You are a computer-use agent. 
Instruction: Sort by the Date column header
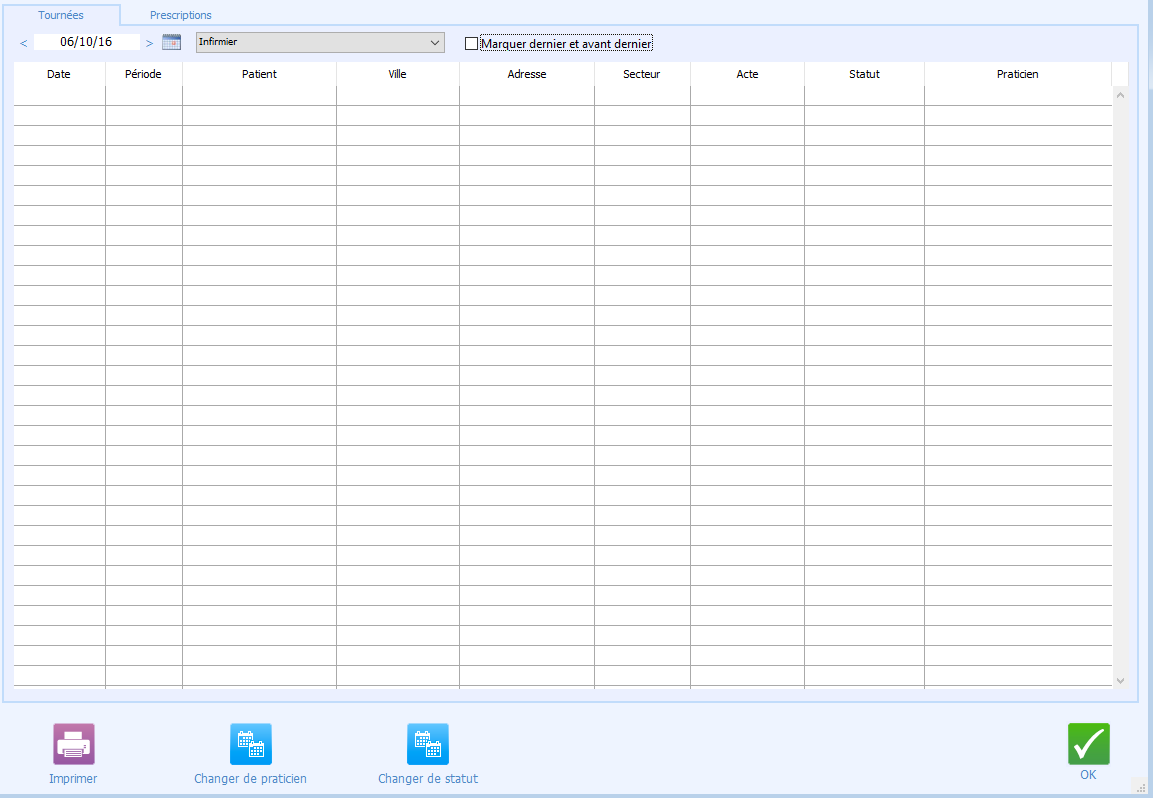pyautogui.click(x=59, y=74)
